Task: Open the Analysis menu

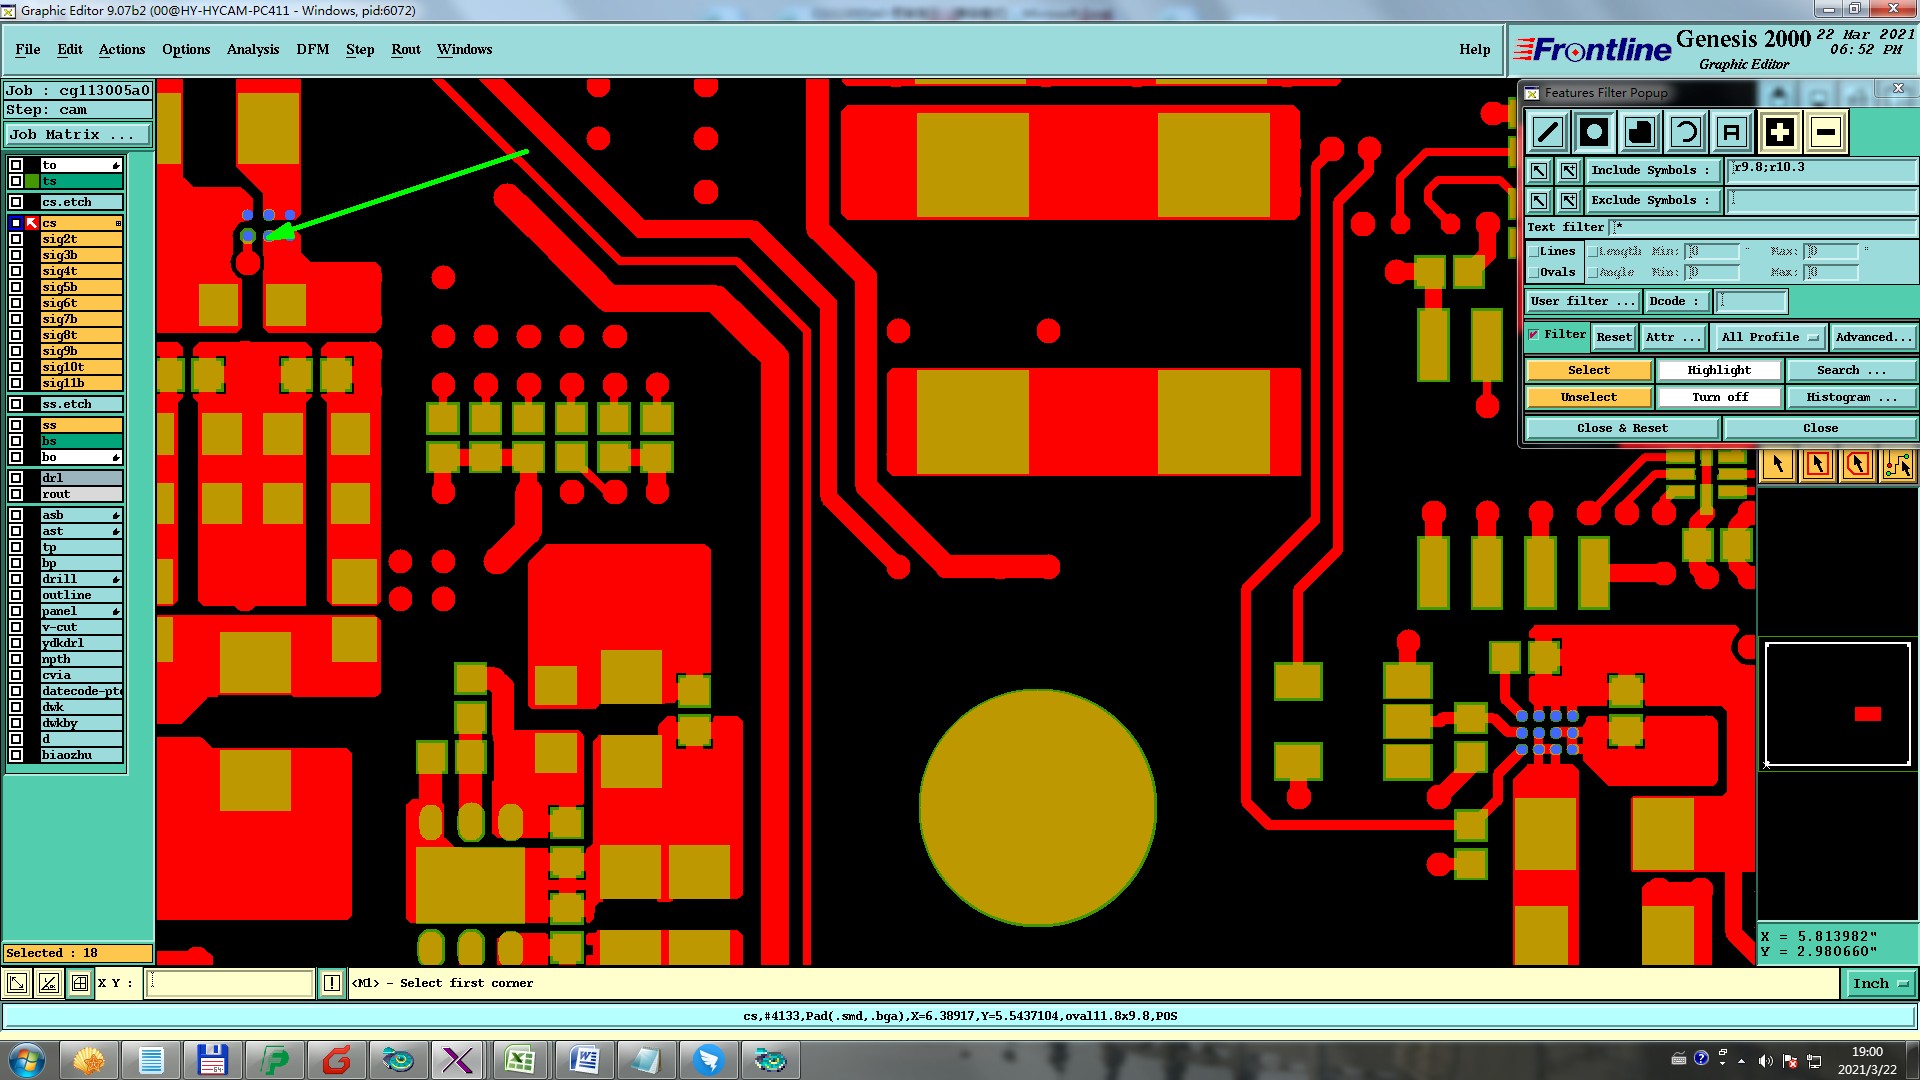Action: [252, 49]
